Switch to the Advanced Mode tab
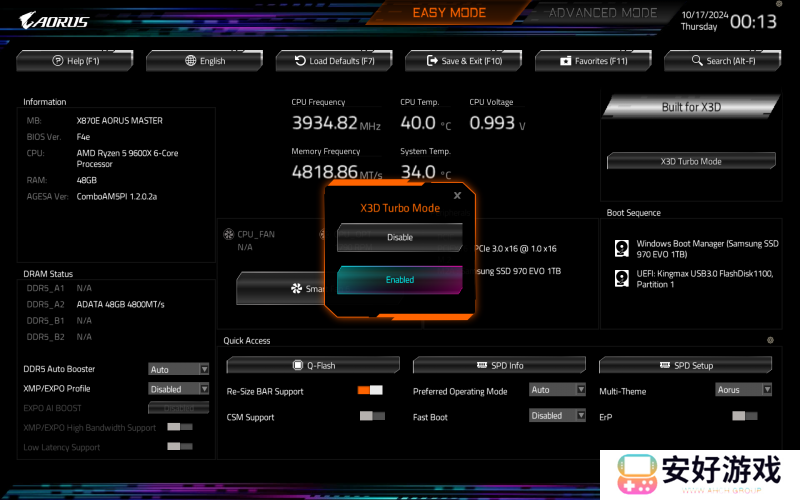The image size is (800, 500). click(x=603, y=13)
